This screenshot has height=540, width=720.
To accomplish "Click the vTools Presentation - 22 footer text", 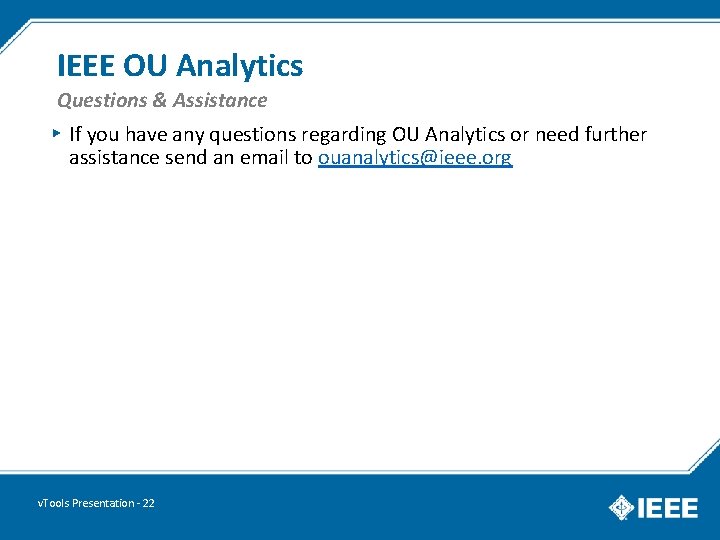I will pos(96,503).
